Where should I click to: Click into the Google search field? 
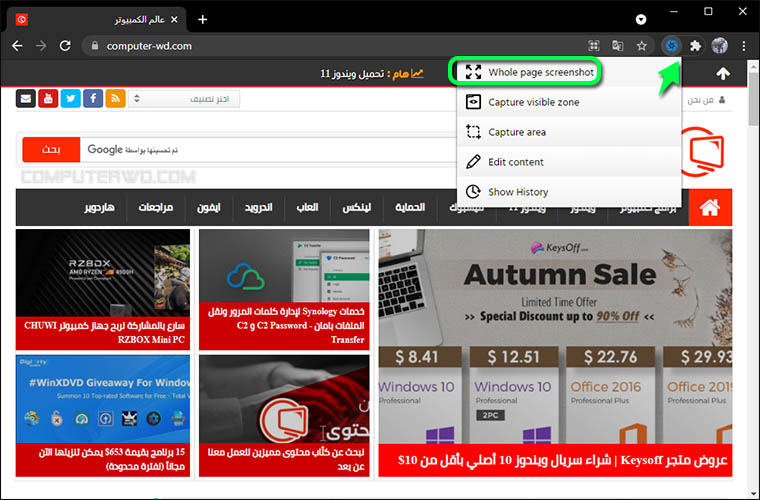pos(268,149)
